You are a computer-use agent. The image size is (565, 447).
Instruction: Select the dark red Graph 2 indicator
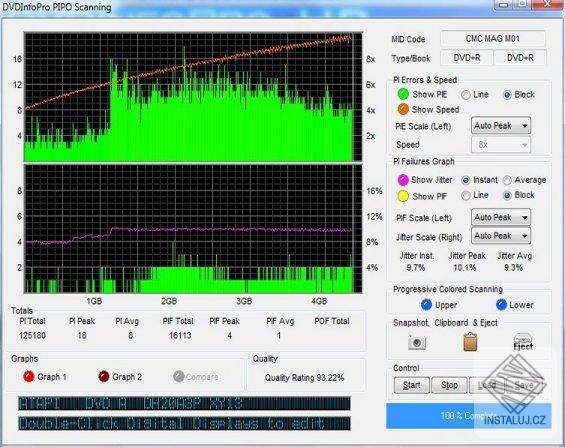click(104, 376)
